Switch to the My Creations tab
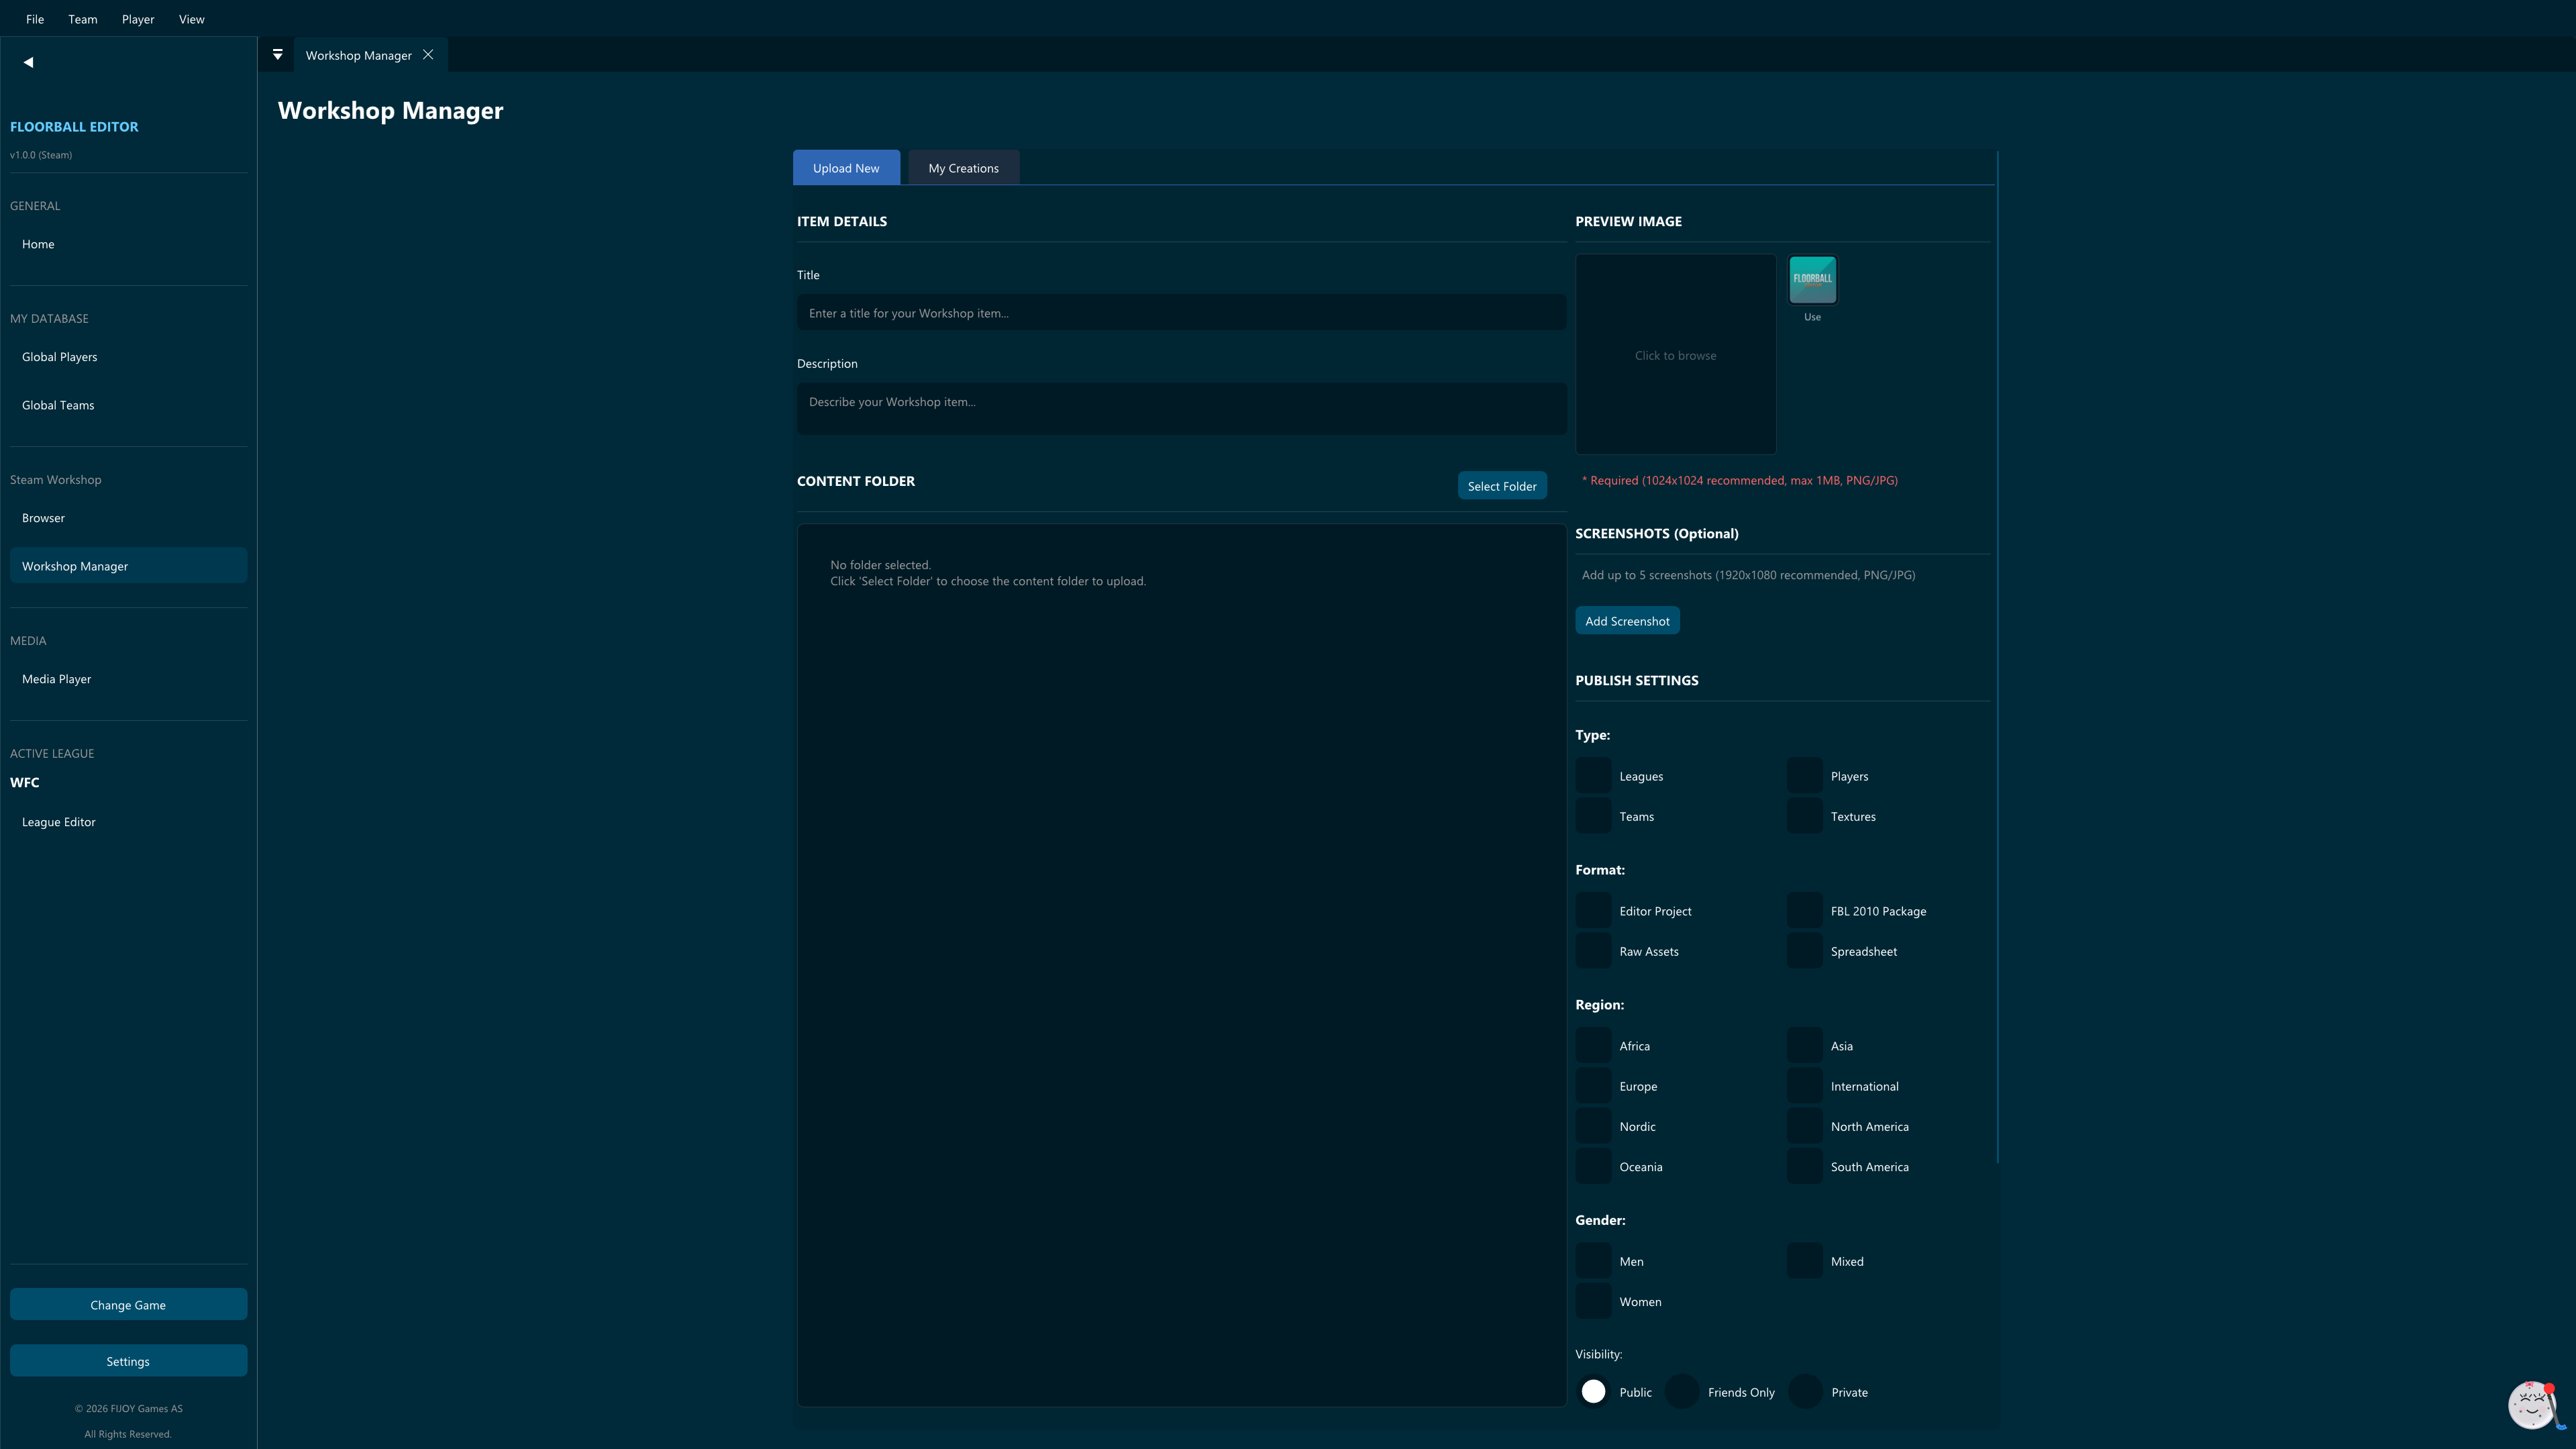 [x=963, y=168]
